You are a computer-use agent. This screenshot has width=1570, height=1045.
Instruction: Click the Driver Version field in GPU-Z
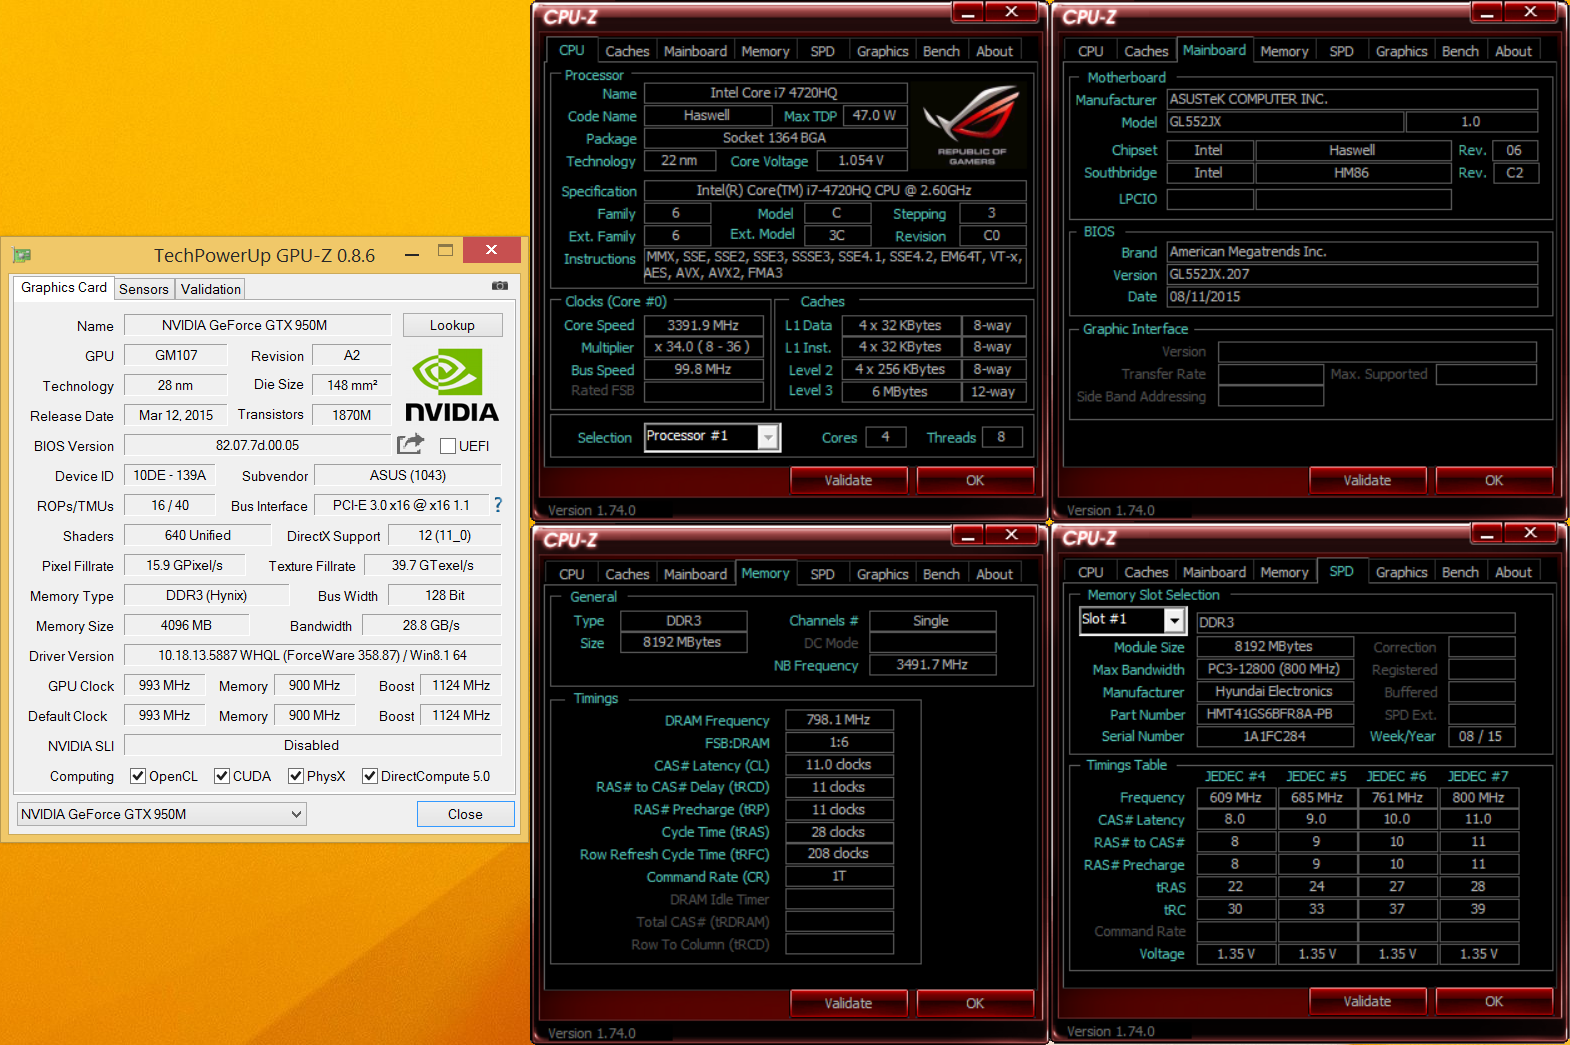[x=312, y=655]
